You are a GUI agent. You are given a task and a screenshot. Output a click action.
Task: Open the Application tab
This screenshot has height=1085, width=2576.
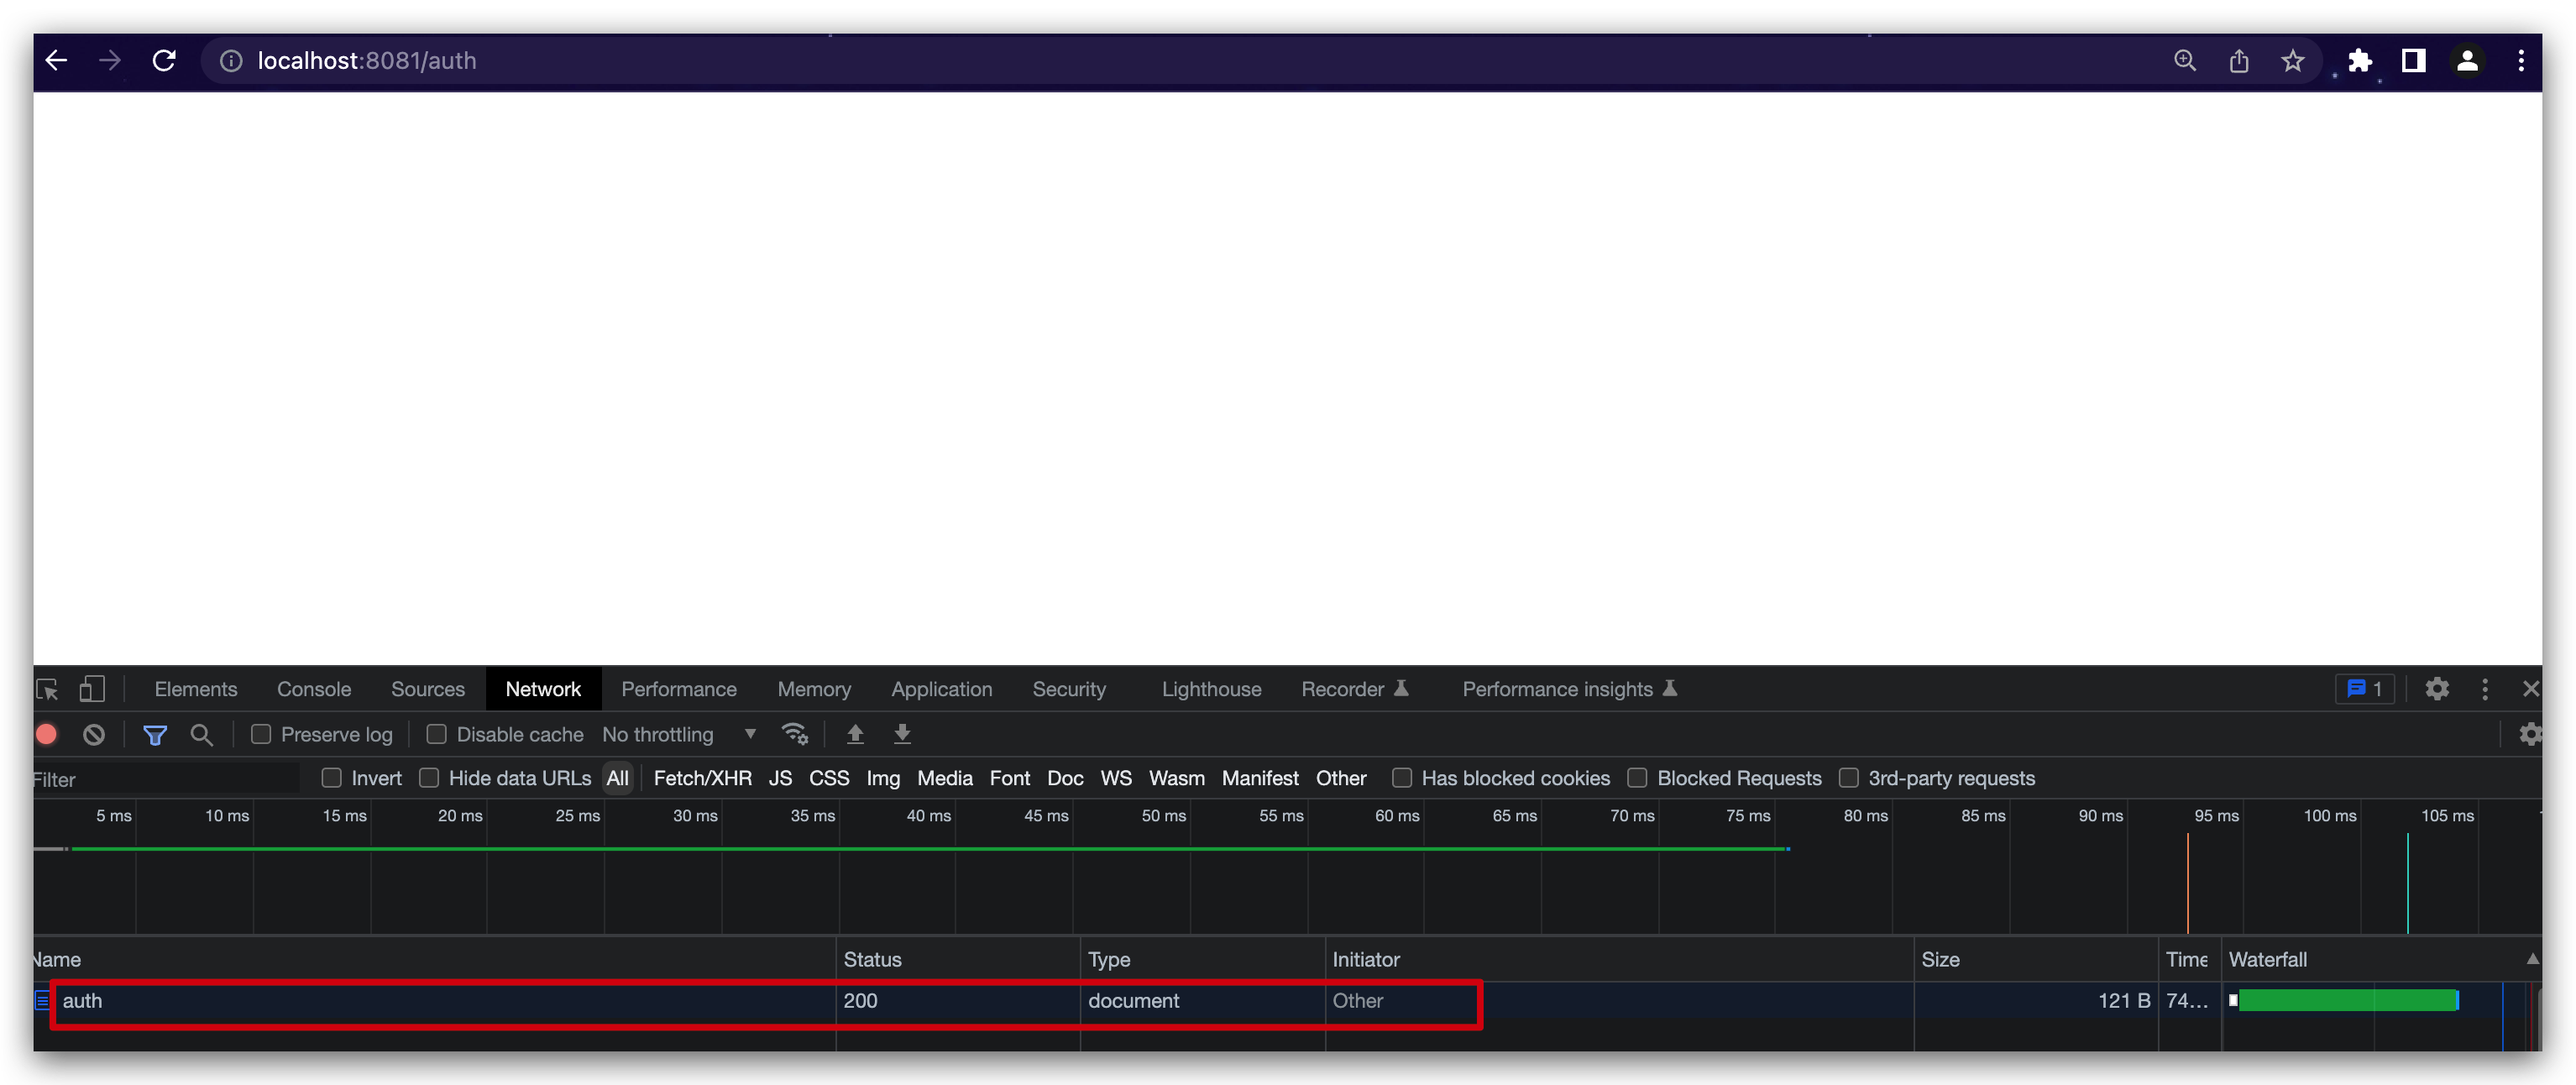coord(941,689)
